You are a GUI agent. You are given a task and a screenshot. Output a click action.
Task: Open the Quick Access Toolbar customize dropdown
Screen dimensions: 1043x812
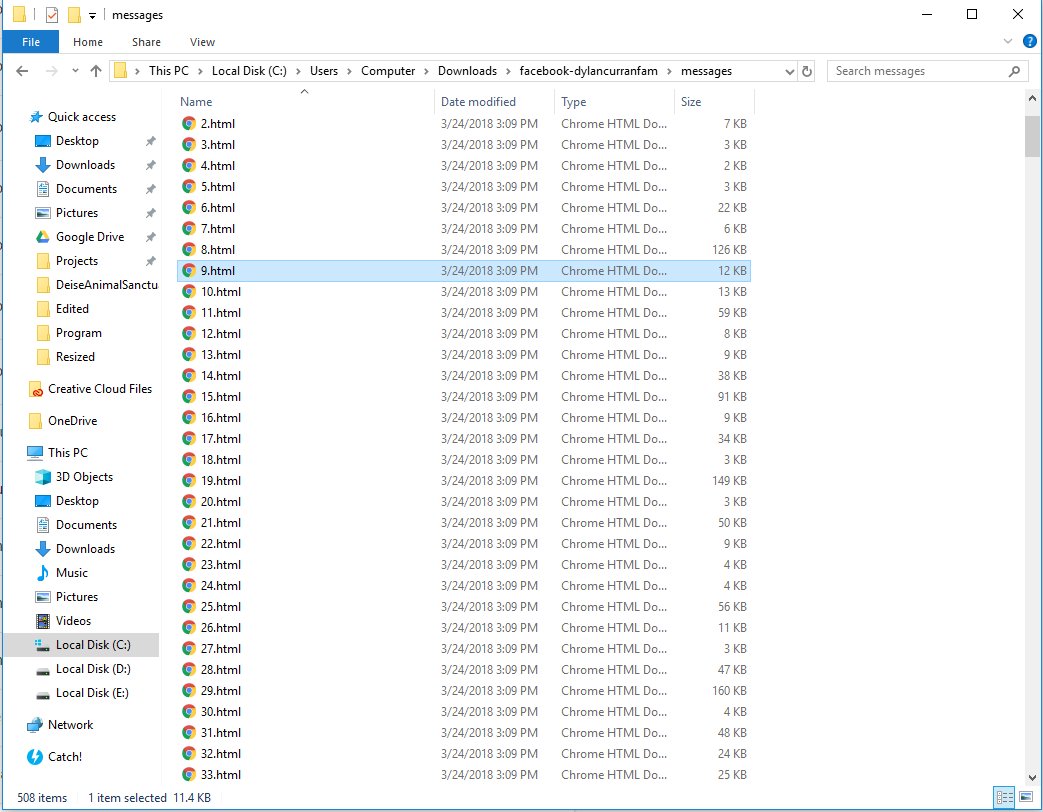92,15
